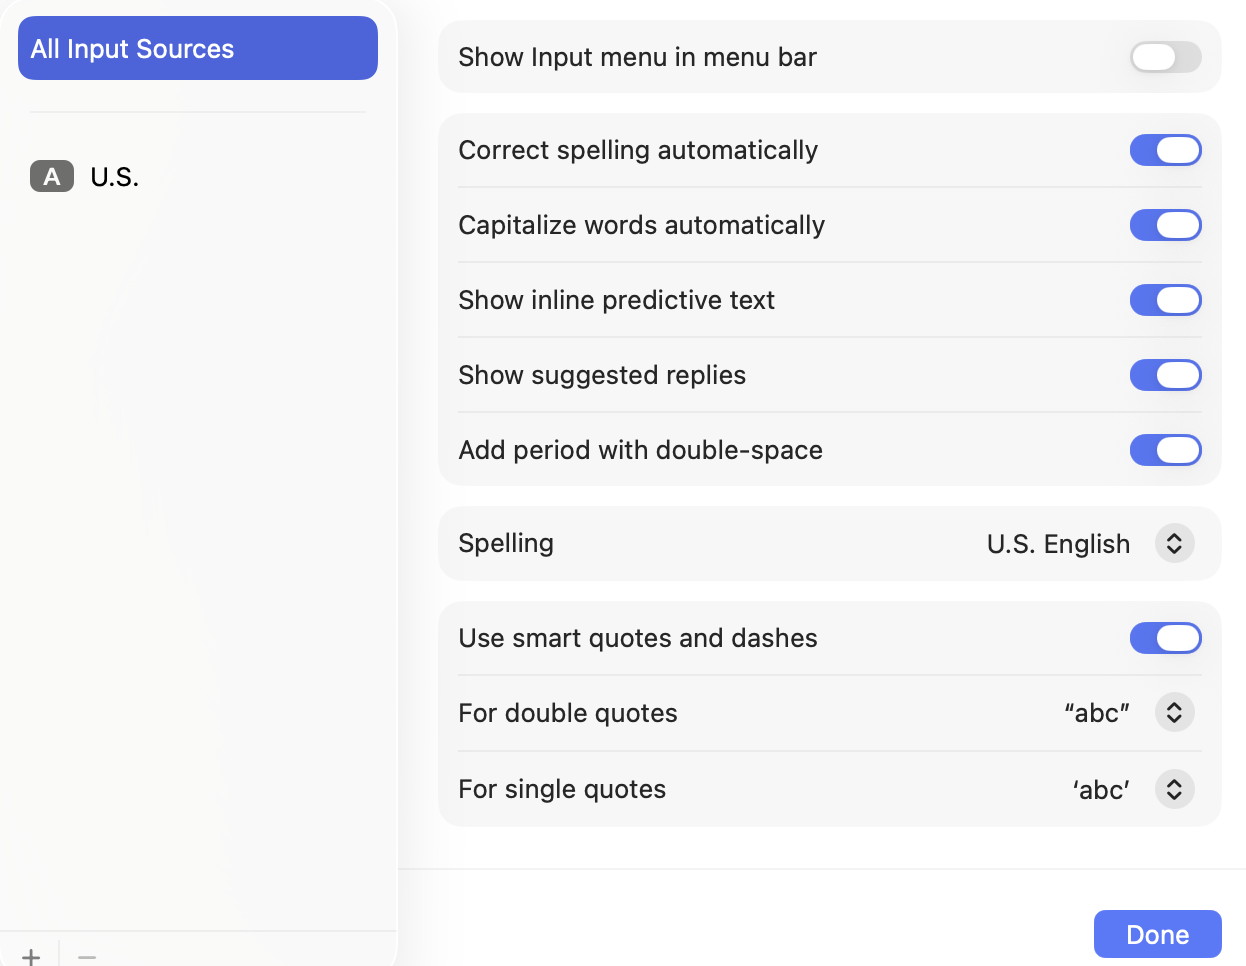Click the U.S. English spelling value
The image size is (1246, 966).
1058,544
